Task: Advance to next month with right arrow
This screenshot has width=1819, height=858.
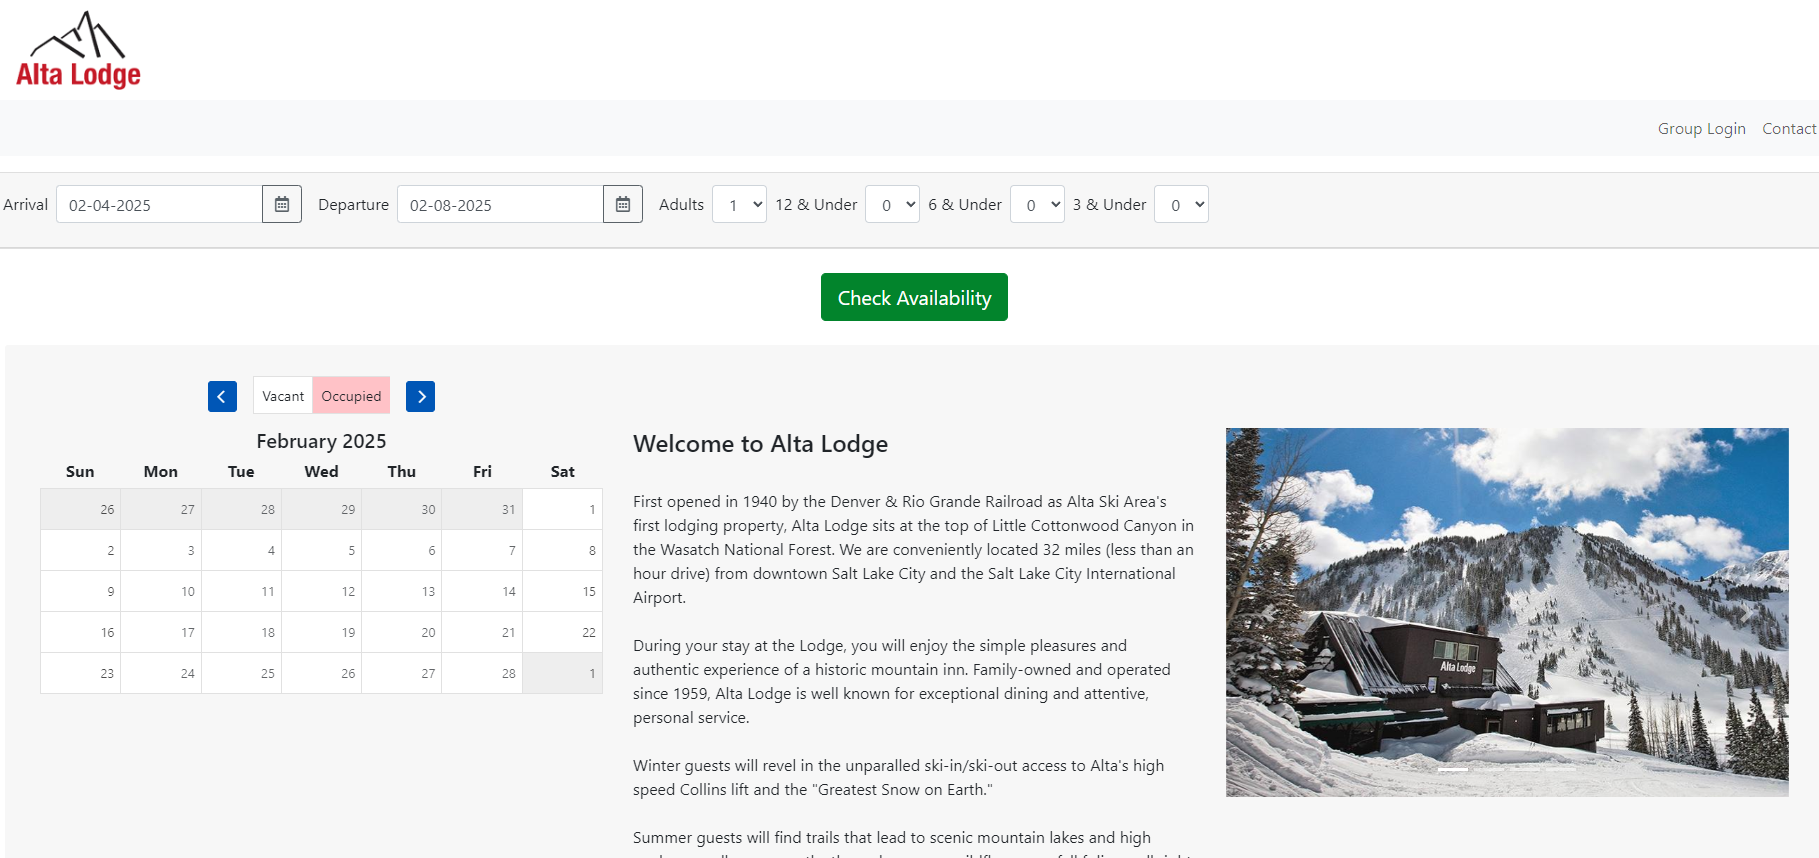Action: point(420,397)
